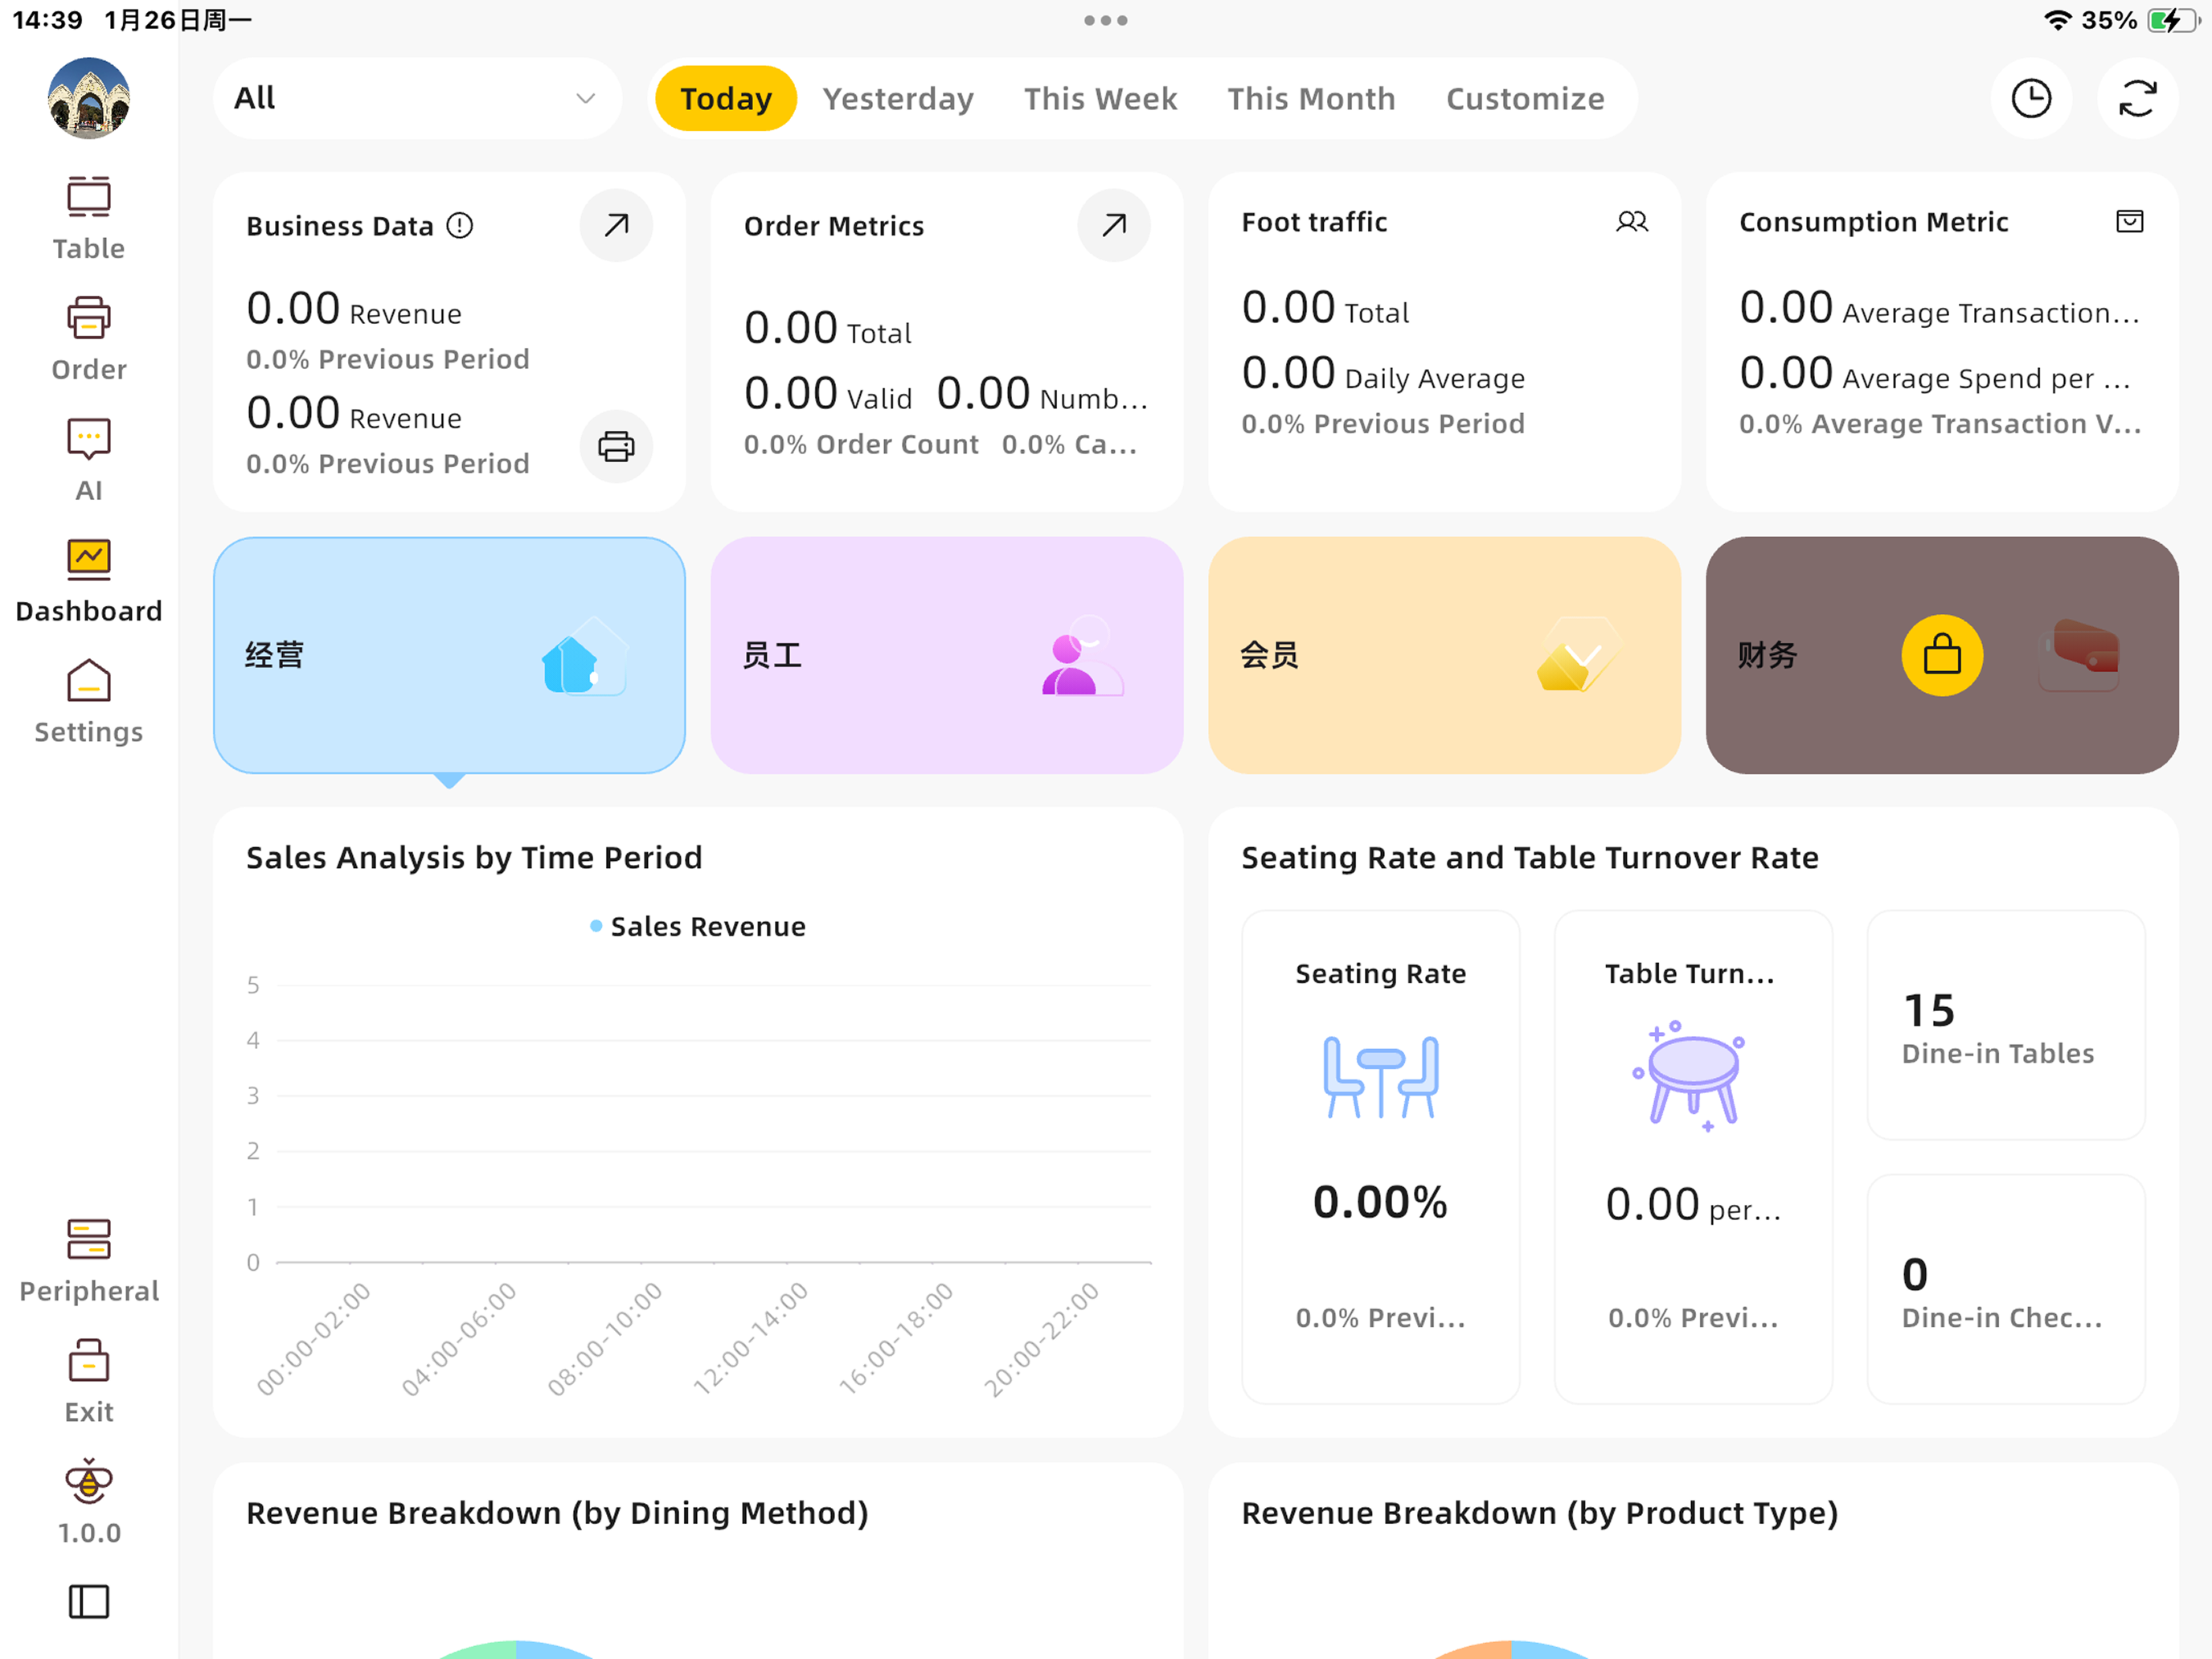
Task: Click the Exit sidebar icon
Action: click(x=89, y=1382)
